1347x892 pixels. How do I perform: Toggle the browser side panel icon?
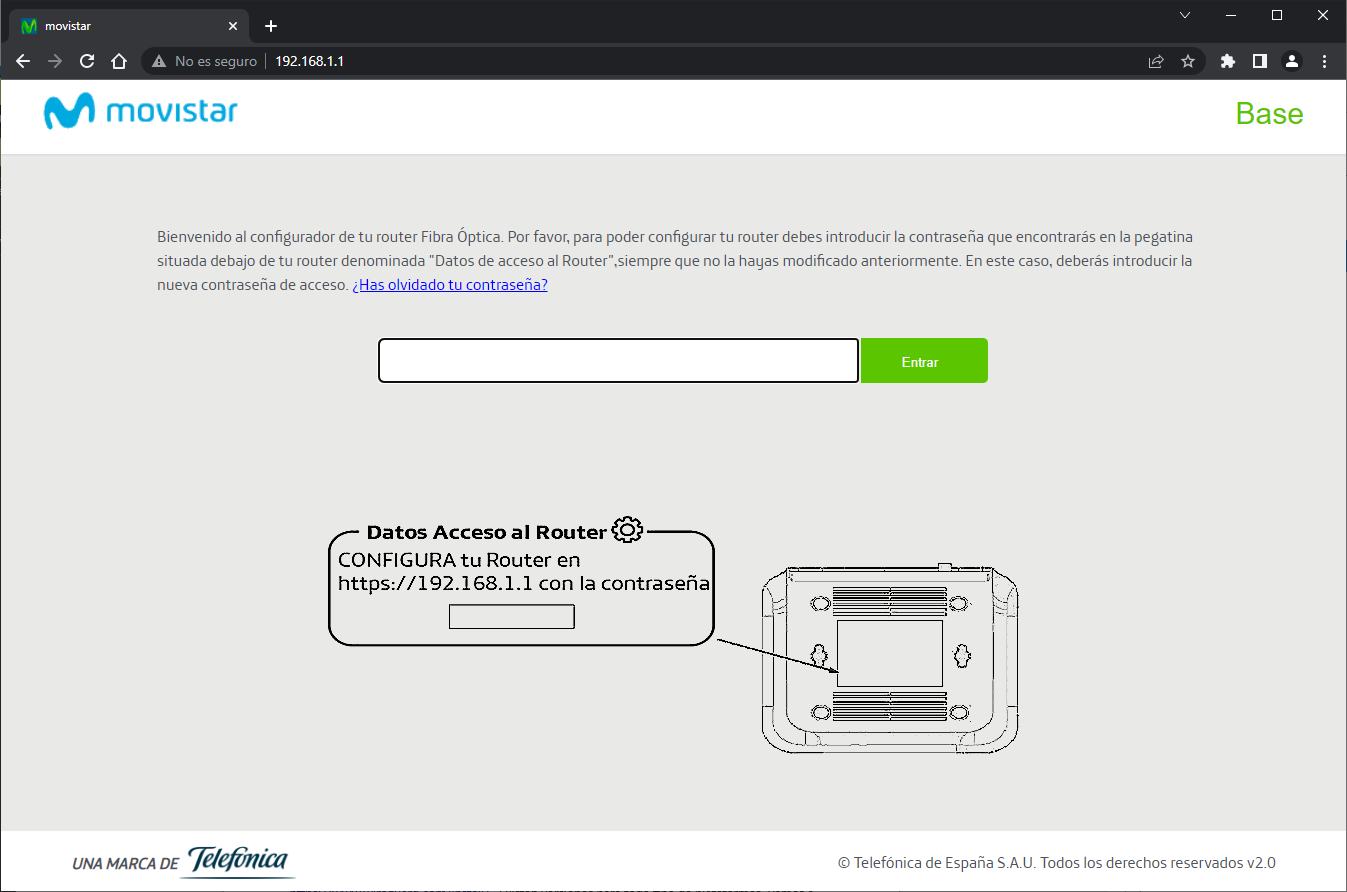point(1260,61)
